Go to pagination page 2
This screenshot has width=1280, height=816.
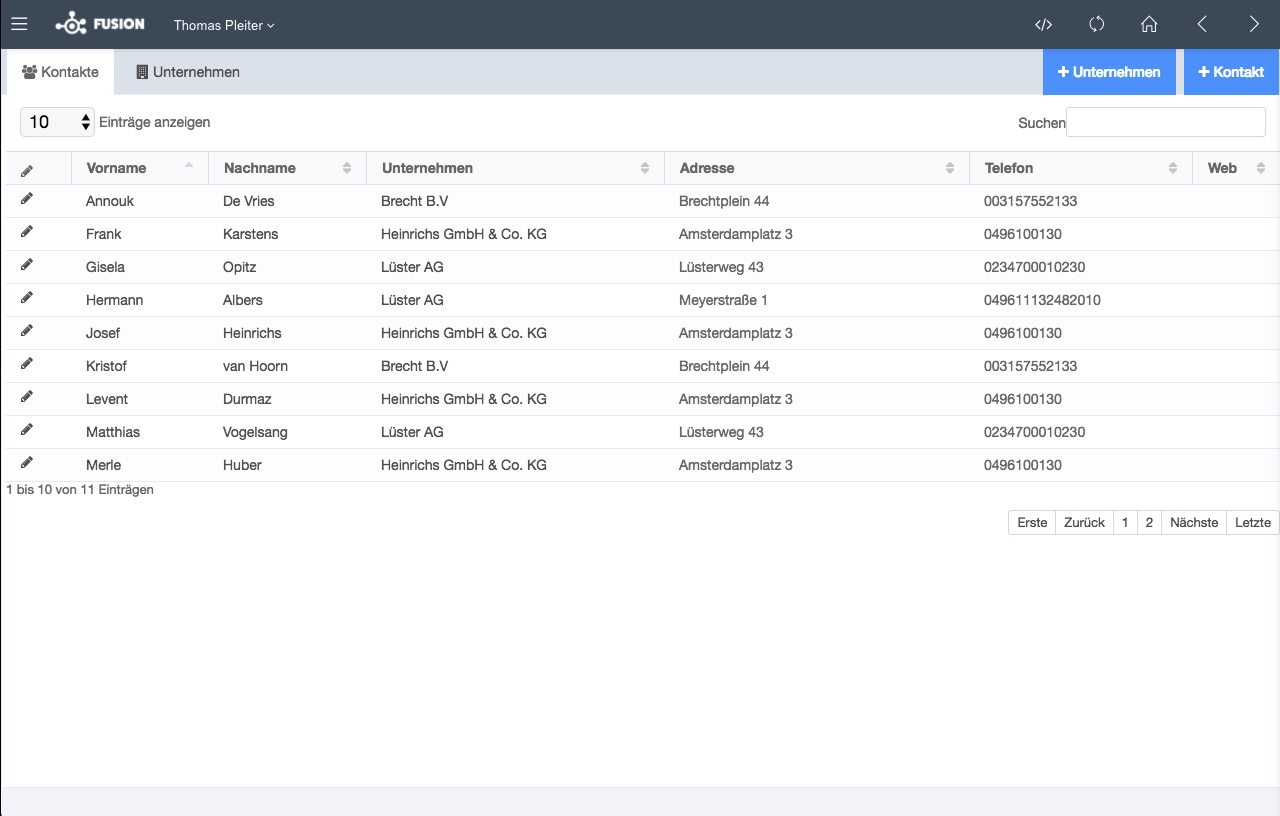coord(1149,522)
